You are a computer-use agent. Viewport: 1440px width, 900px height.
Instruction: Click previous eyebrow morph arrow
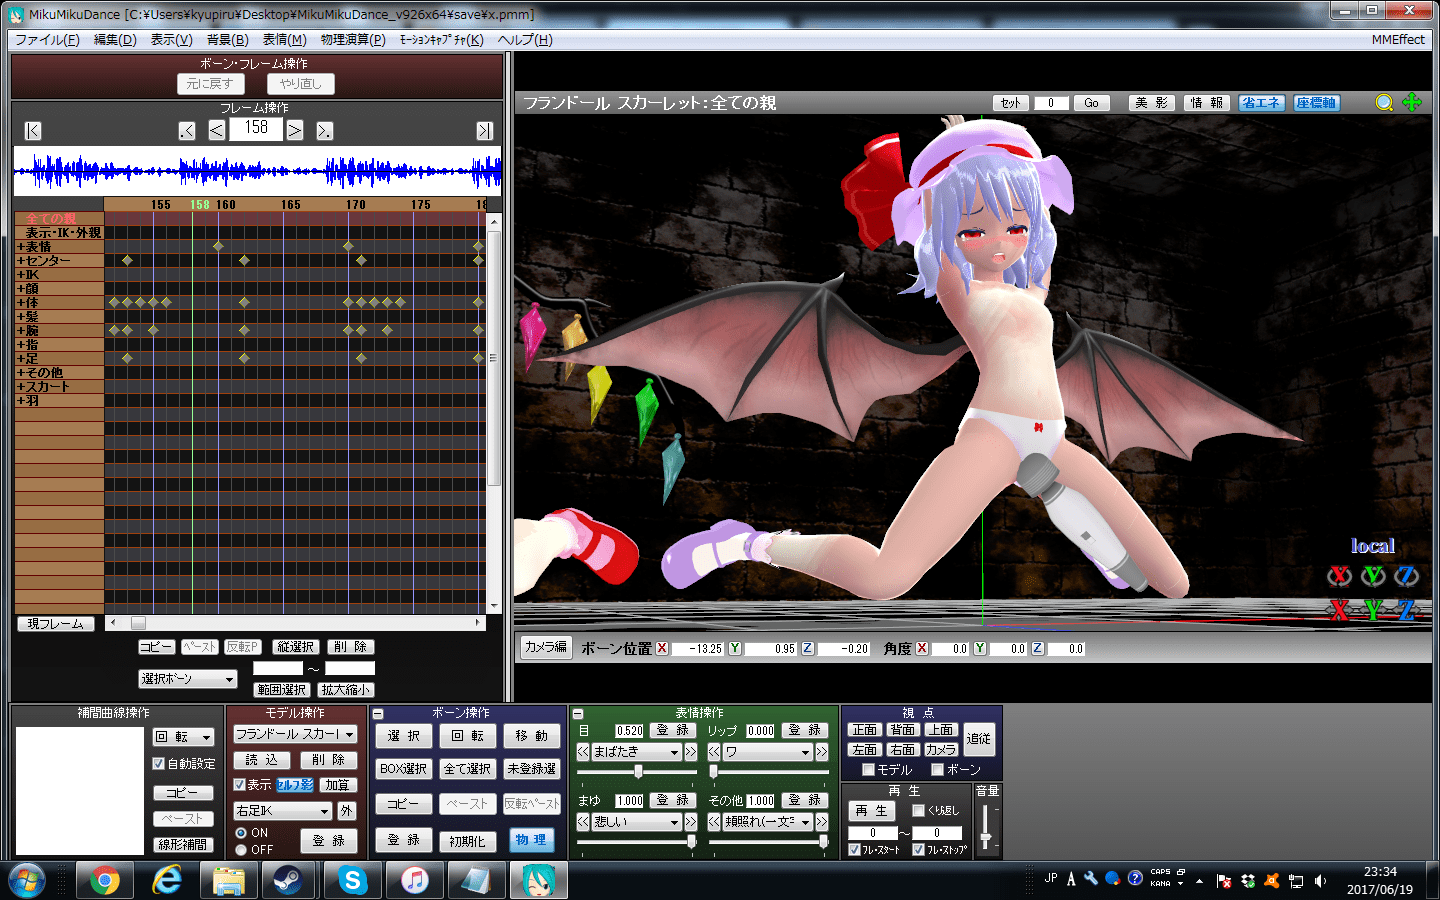click(583, 822)
